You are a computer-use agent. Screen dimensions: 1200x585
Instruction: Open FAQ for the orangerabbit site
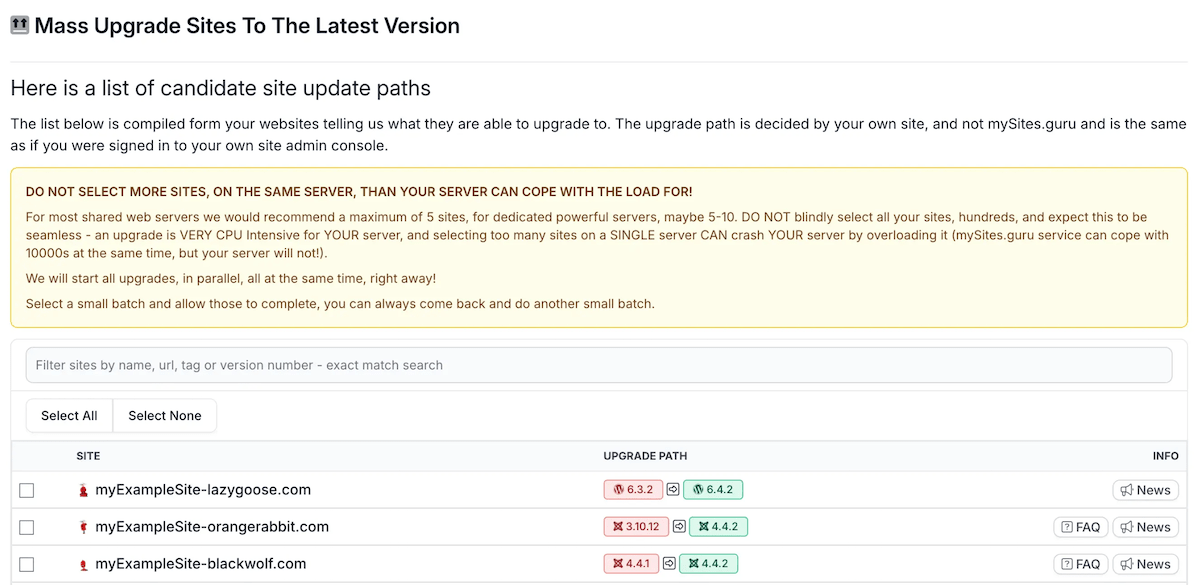click(x=1081, y=527)
